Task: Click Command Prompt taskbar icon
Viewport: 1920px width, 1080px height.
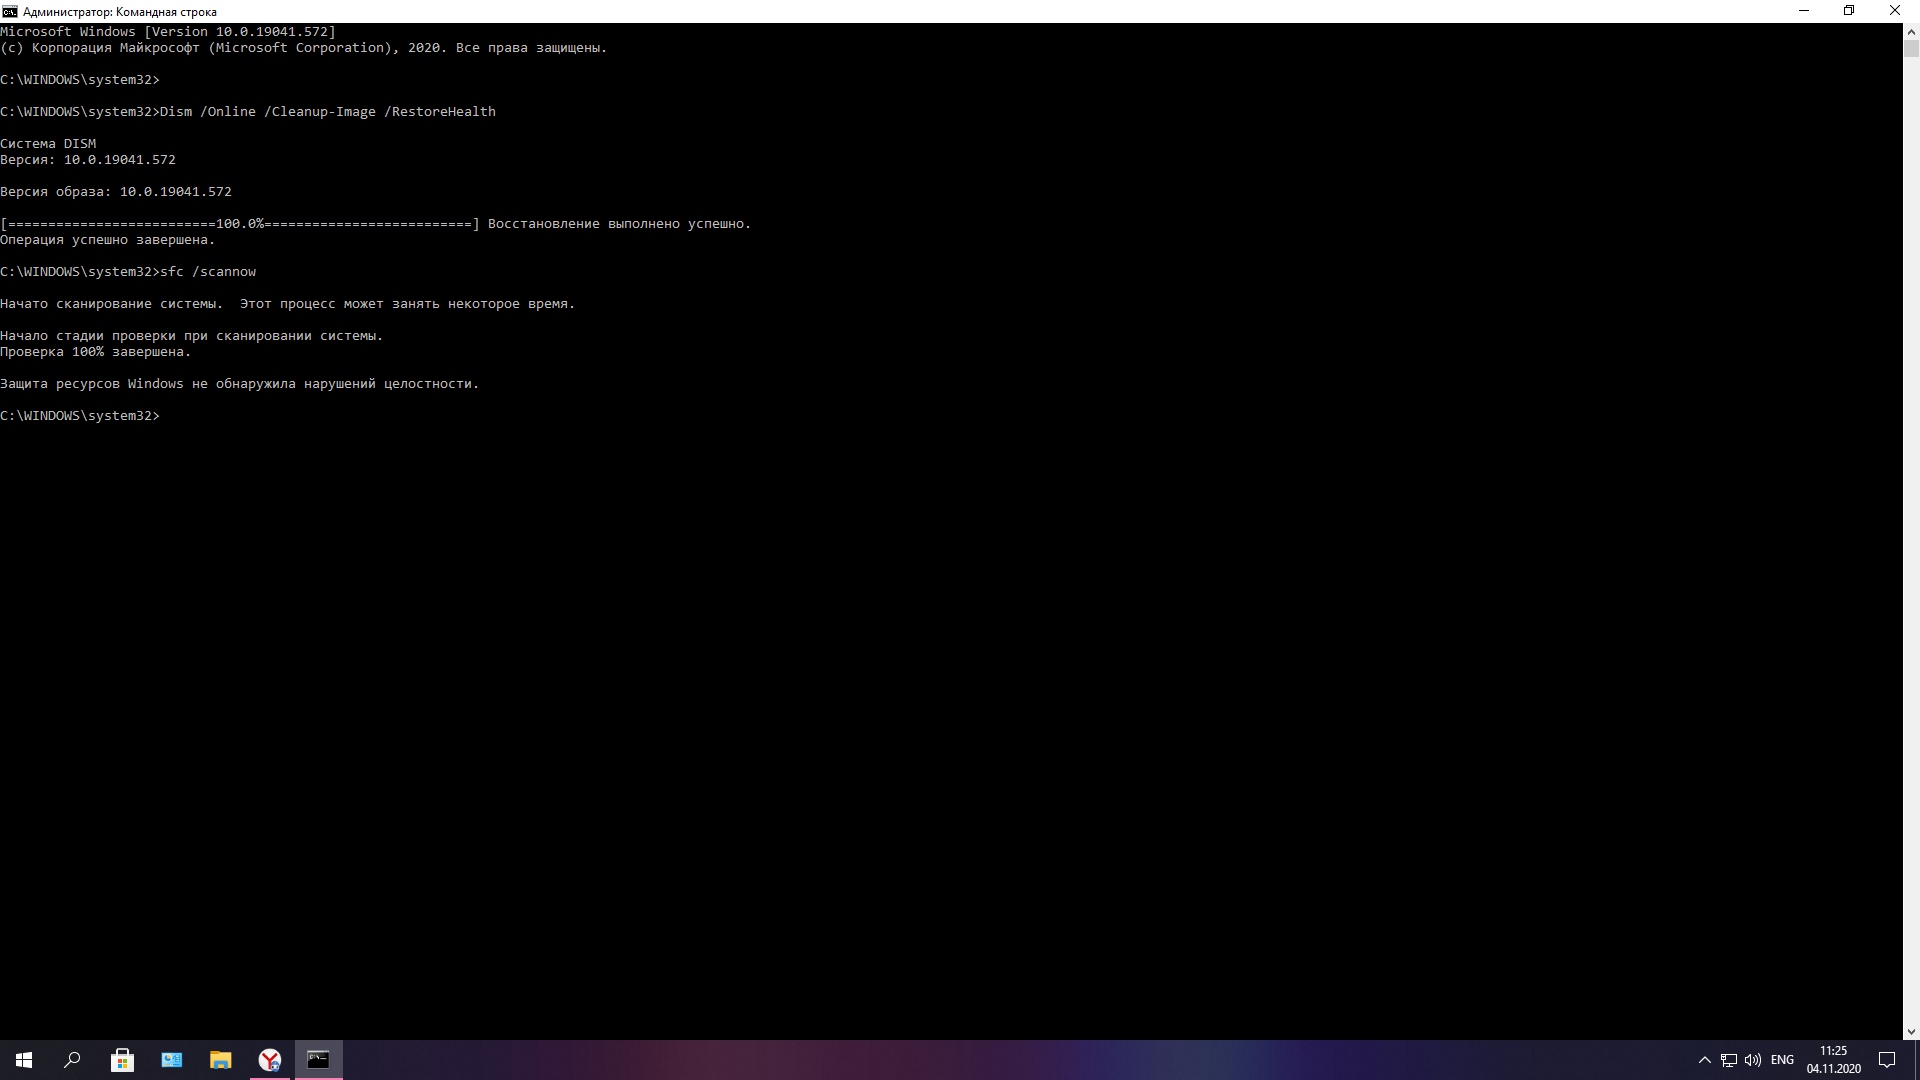Action: tap(319, 1060)
